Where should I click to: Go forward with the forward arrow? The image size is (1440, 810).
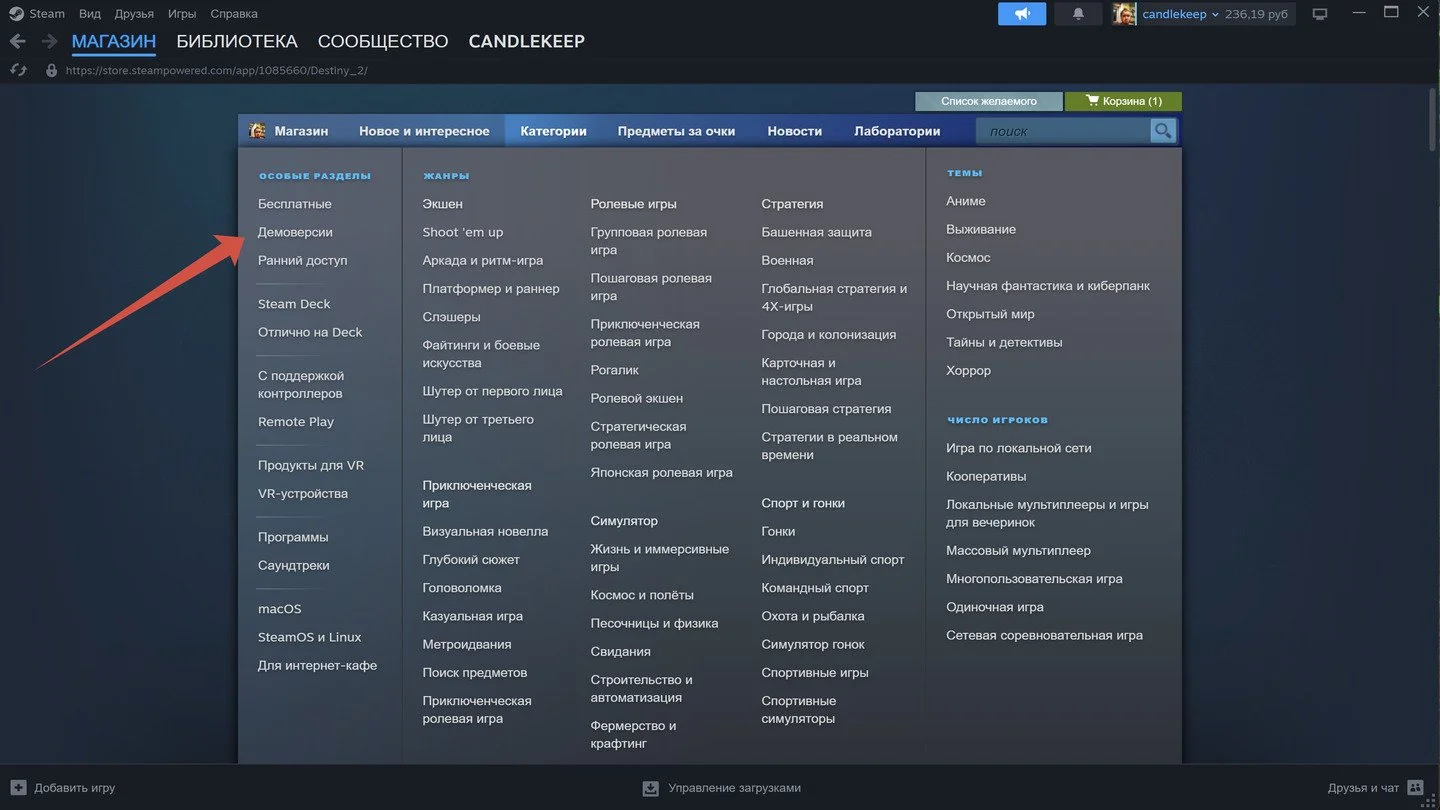[49, 42]
